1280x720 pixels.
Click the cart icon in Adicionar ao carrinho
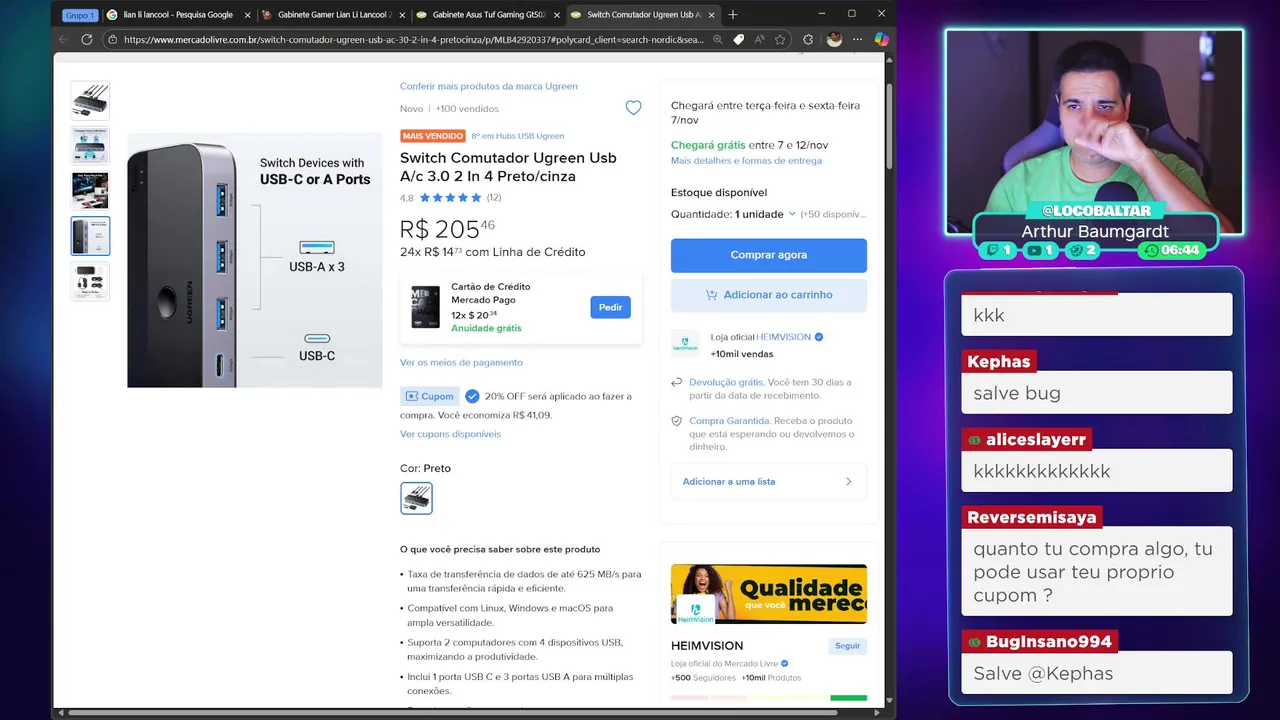coord(711,295)
